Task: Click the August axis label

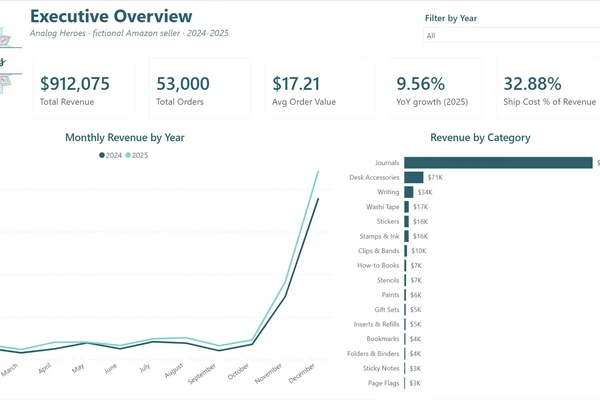Action: pyautogui.click(x=174, y=371)
